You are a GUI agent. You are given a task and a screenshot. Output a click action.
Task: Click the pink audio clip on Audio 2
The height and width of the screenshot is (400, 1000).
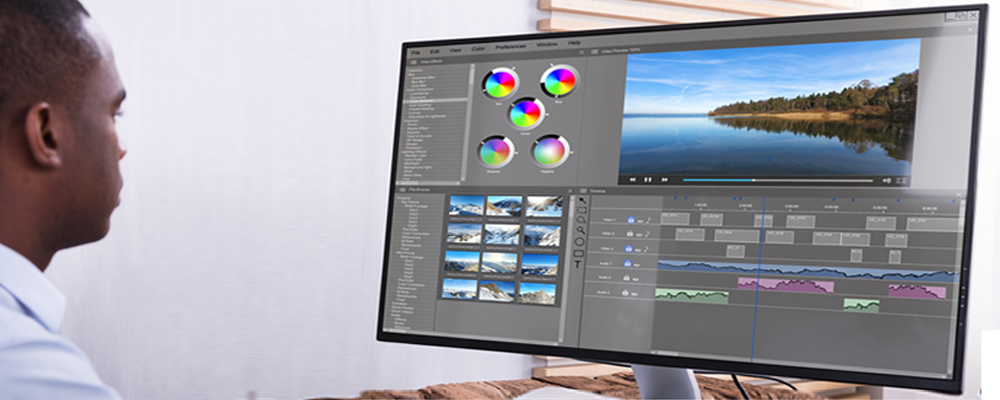tap(785, 285)
